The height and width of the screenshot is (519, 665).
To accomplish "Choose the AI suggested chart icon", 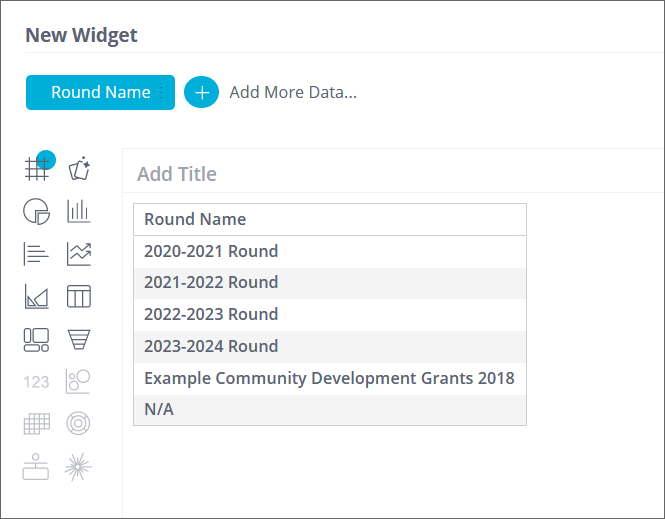I will point(79,169).
